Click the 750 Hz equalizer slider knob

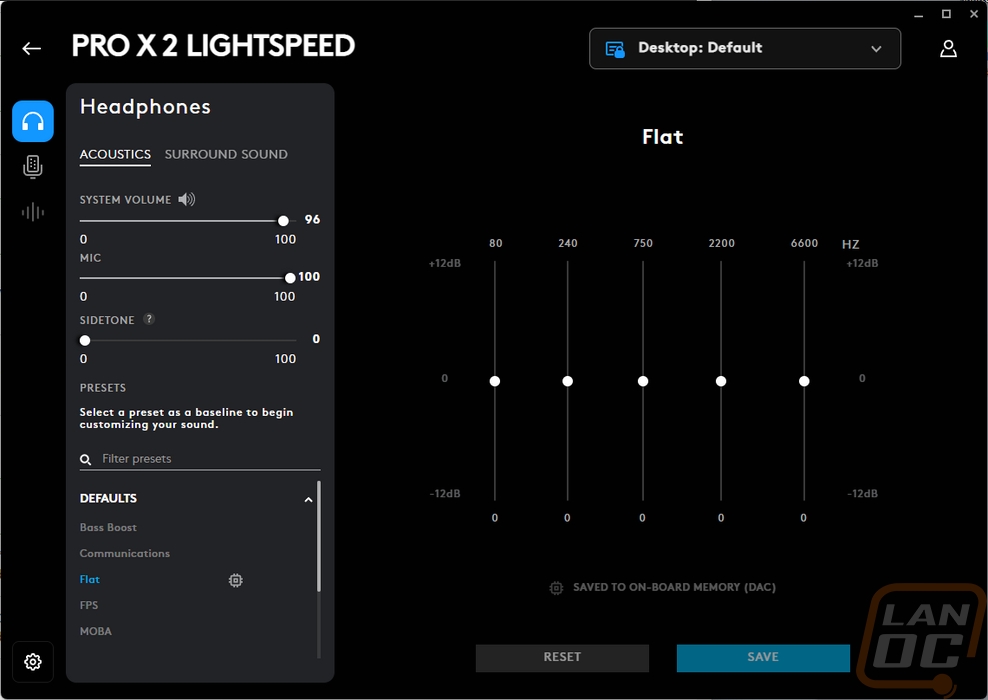643,381
